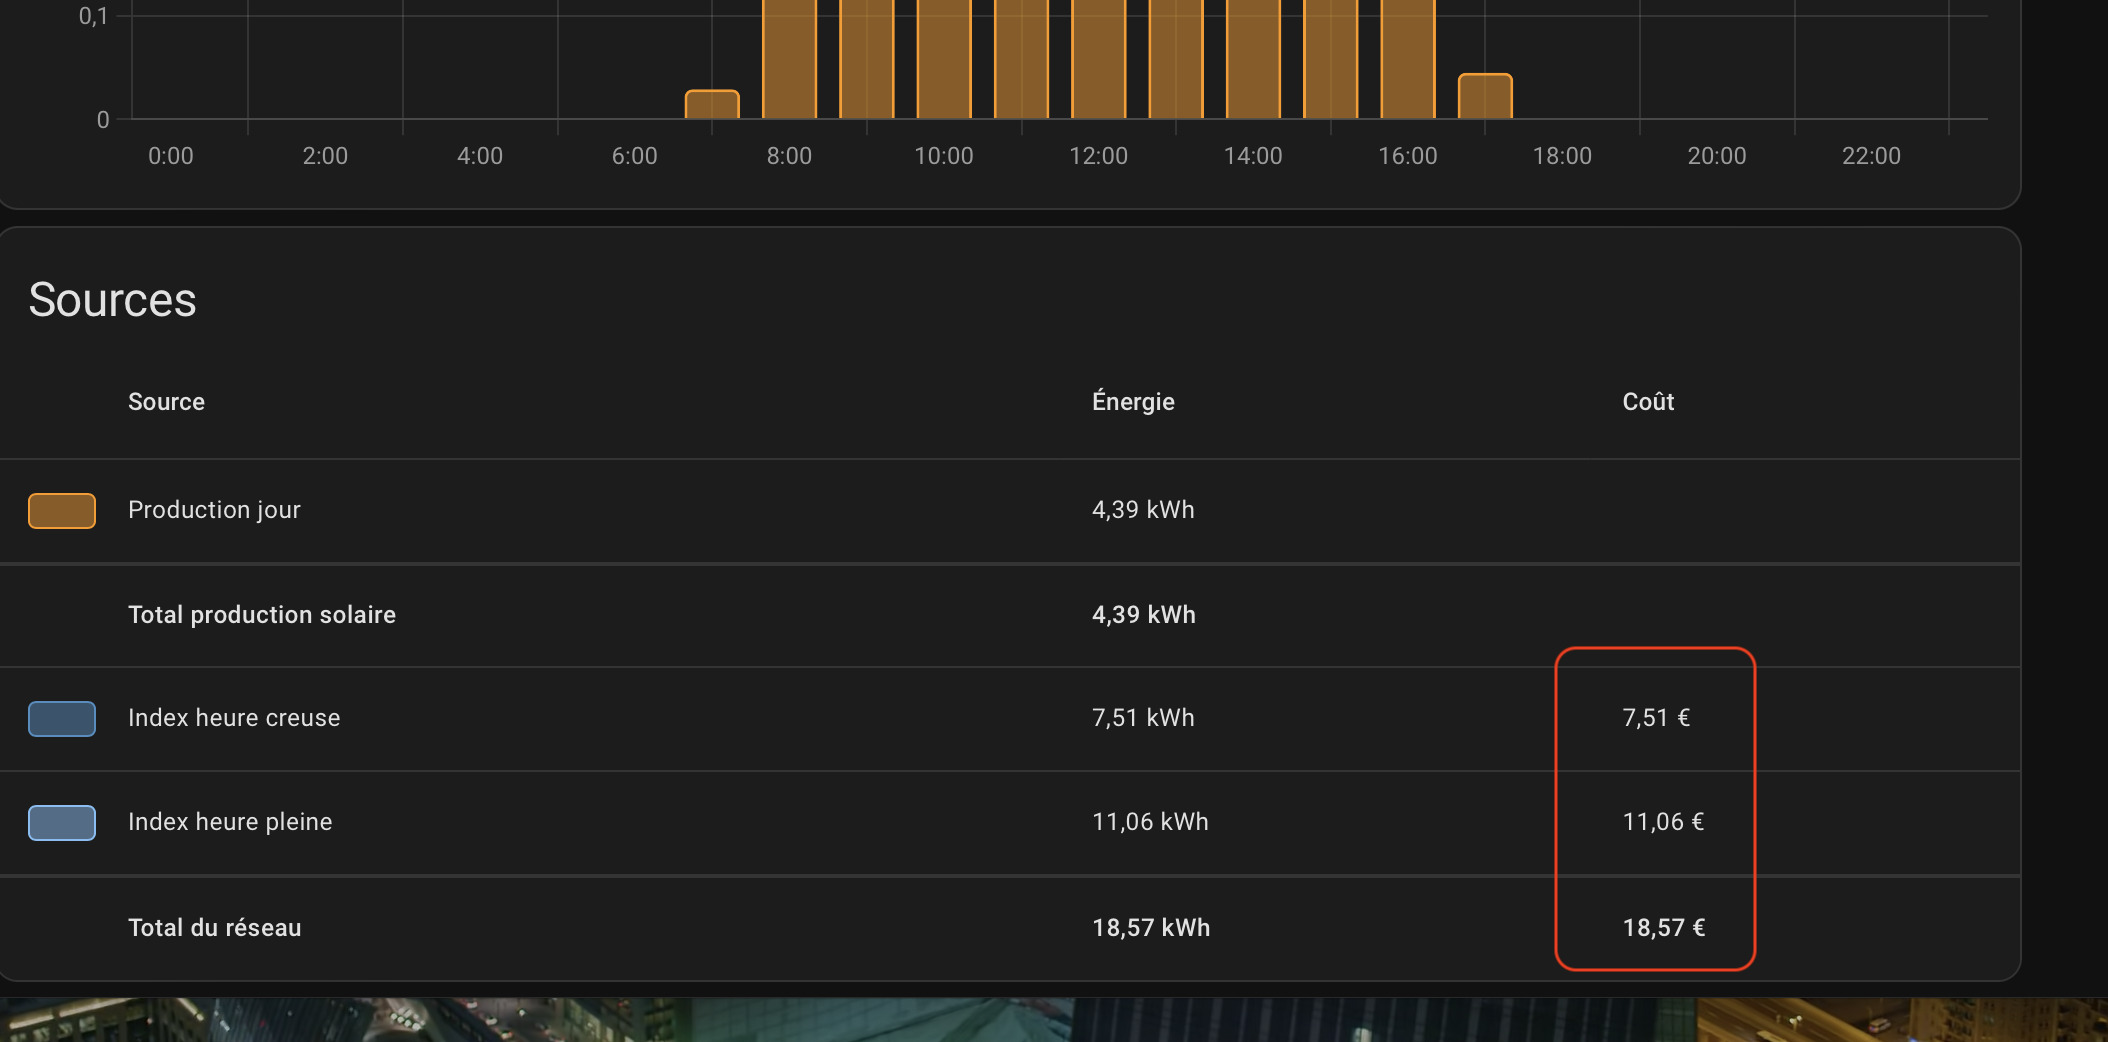The width and height of the screenshot is (2108, 1042).
Task: Click the Total production solaire row label
Action: point(262,615)
